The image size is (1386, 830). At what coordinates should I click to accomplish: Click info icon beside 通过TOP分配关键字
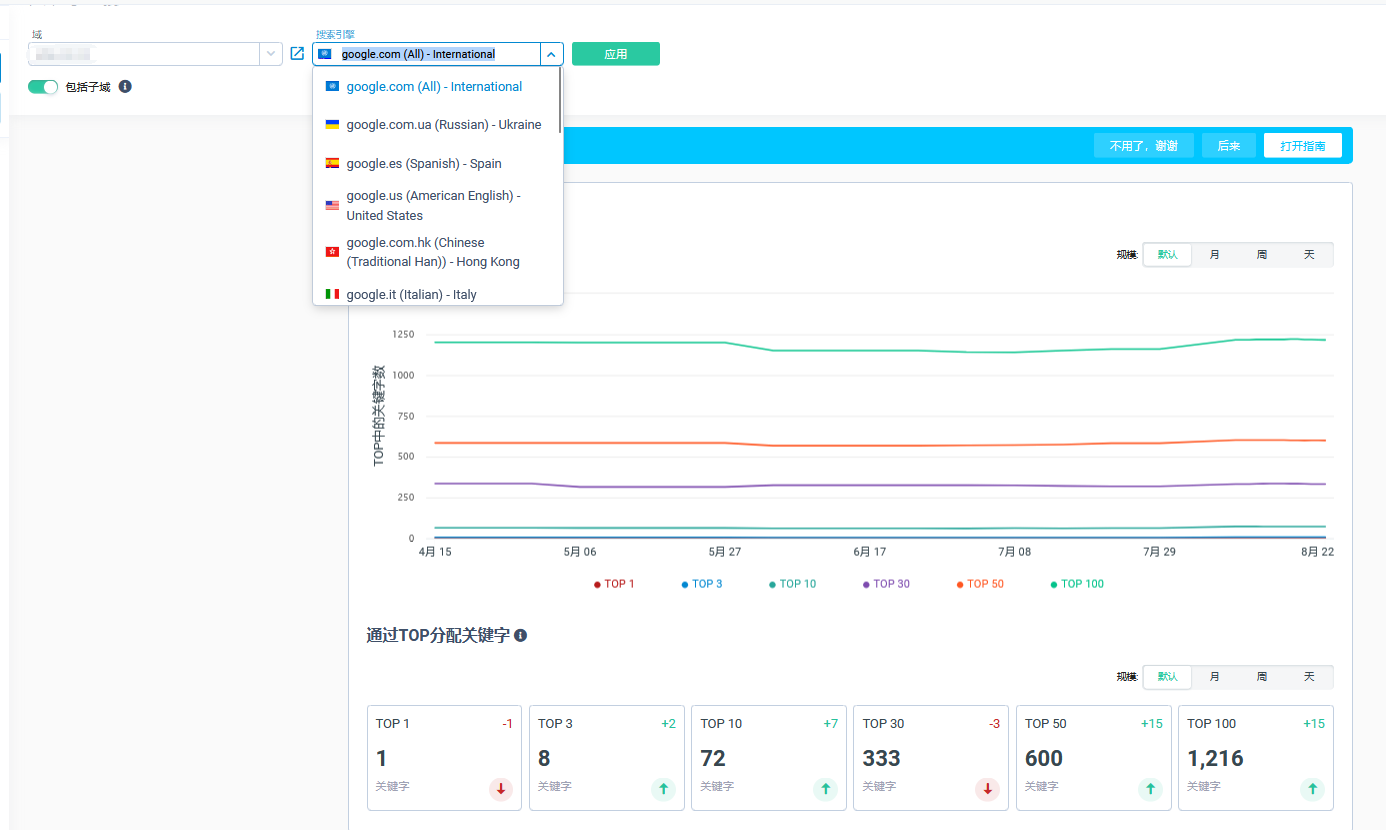(x=520, y=635)
